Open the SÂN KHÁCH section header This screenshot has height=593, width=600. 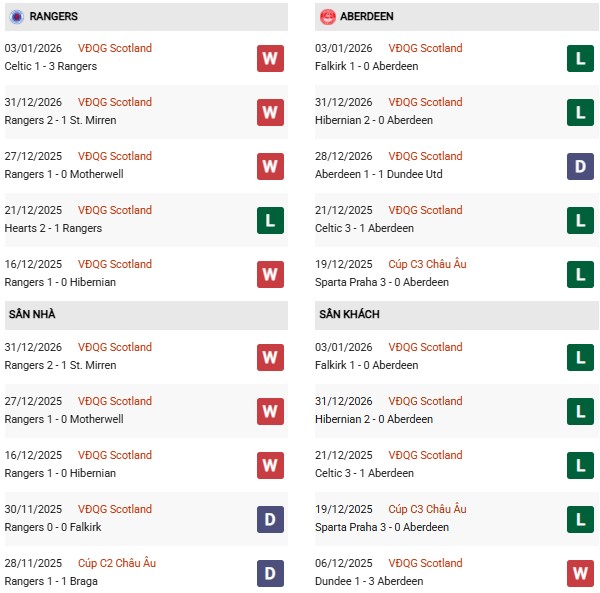[350, 314]
